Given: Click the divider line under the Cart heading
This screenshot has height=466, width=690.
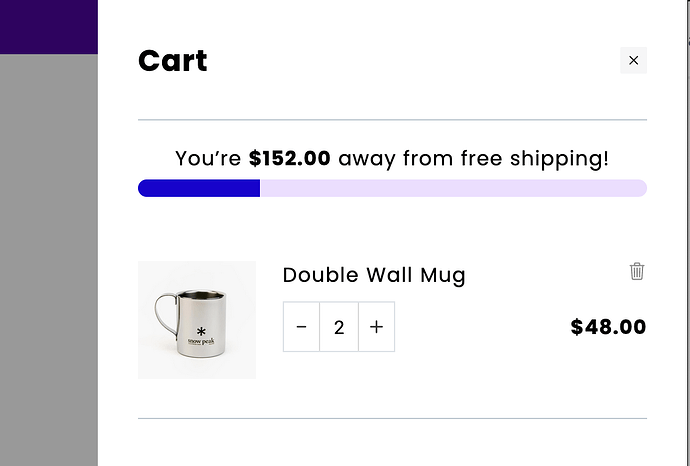Looking at the screenshot, I should pyautogui.click(x=392, y=120).
